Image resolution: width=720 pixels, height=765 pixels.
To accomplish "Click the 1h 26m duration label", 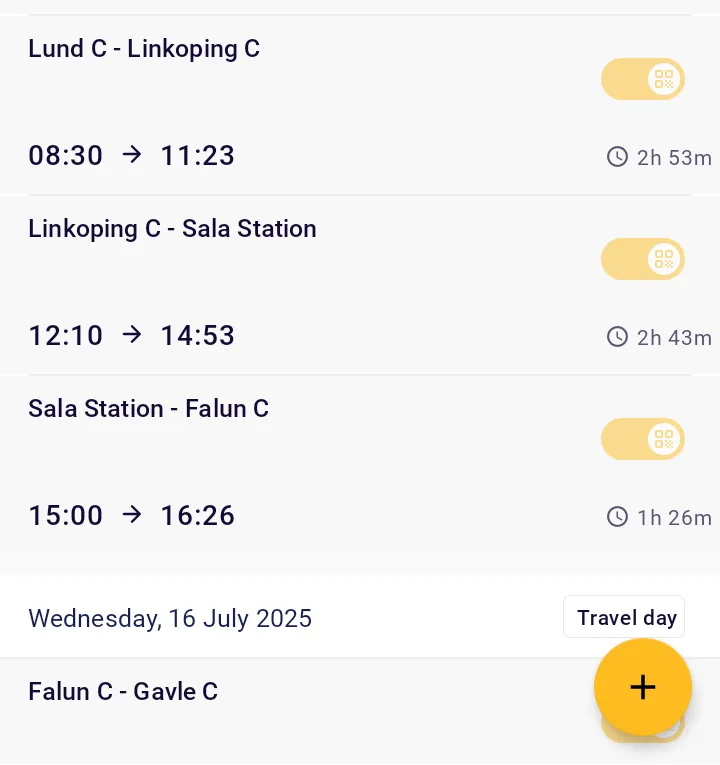I will point(674,517).
